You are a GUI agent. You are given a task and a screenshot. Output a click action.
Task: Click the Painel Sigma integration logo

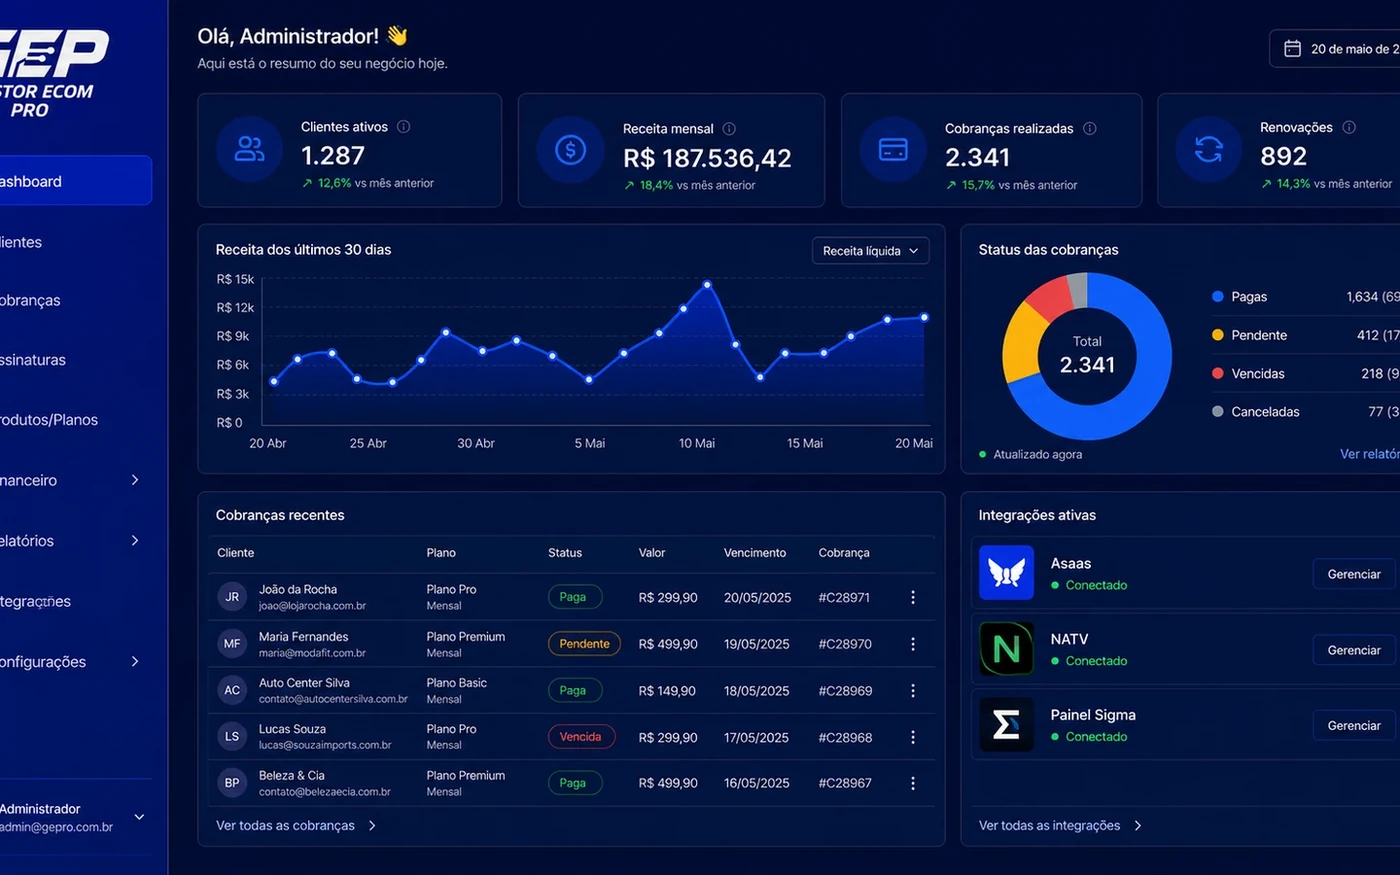click(1006, 724)
